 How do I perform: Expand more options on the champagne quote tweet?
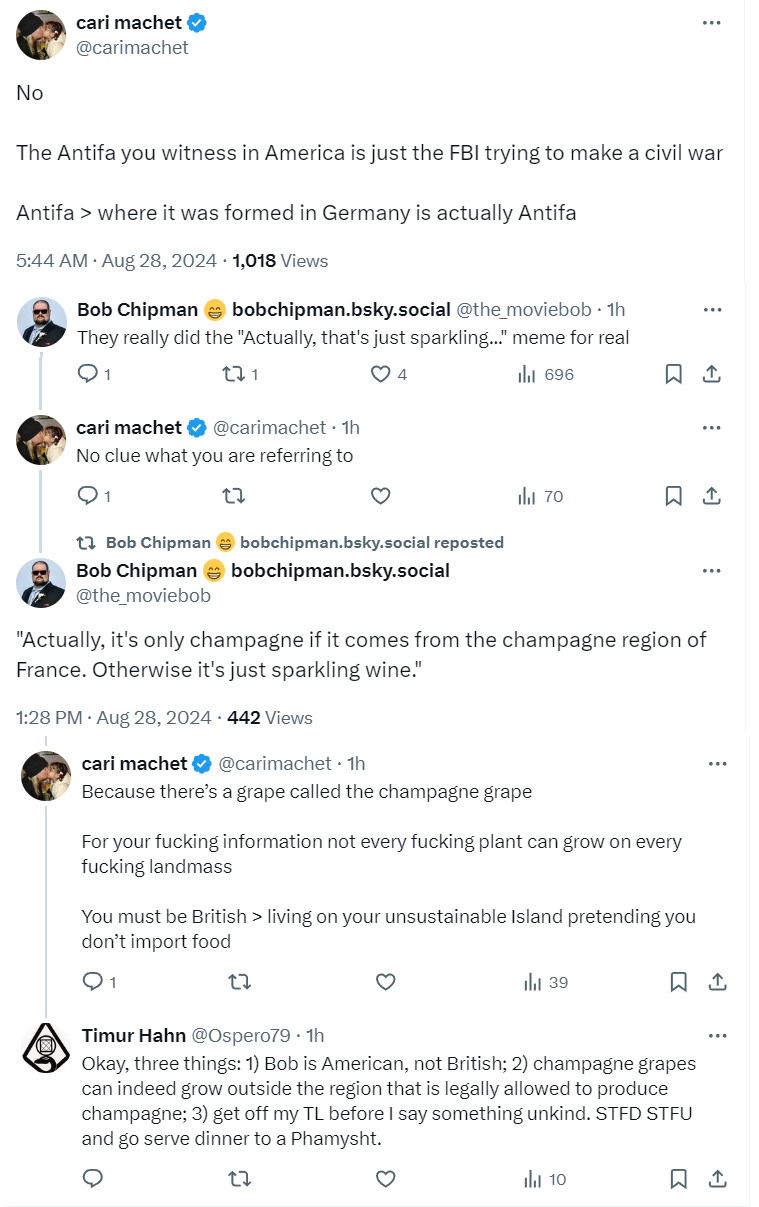click(712, 571)
